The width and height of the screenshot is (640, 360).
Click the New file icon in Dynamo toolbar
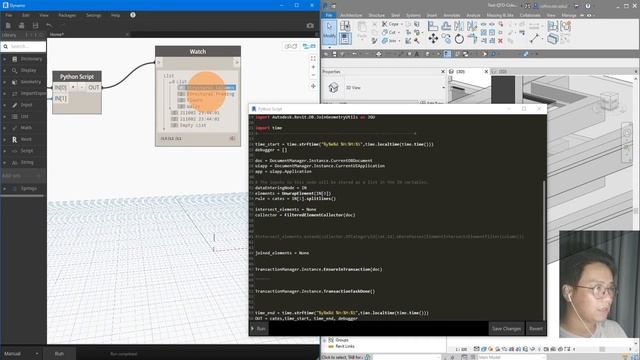[8, 26]
